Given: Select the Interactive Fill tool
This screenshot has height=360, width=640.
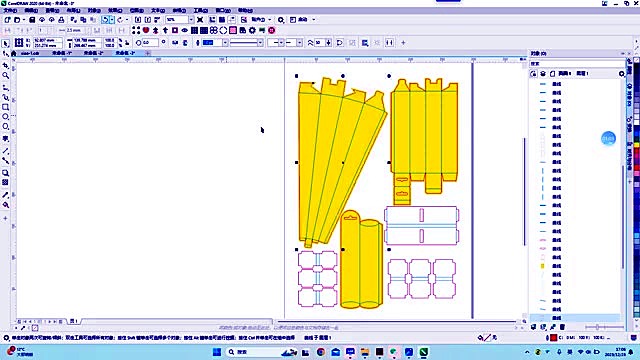Looking at the screenshot, I should tap(5, 205).
